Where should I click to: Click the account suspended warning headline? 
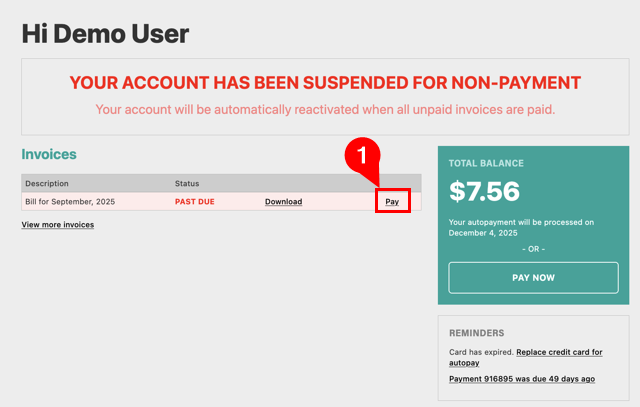coord(324,82)
